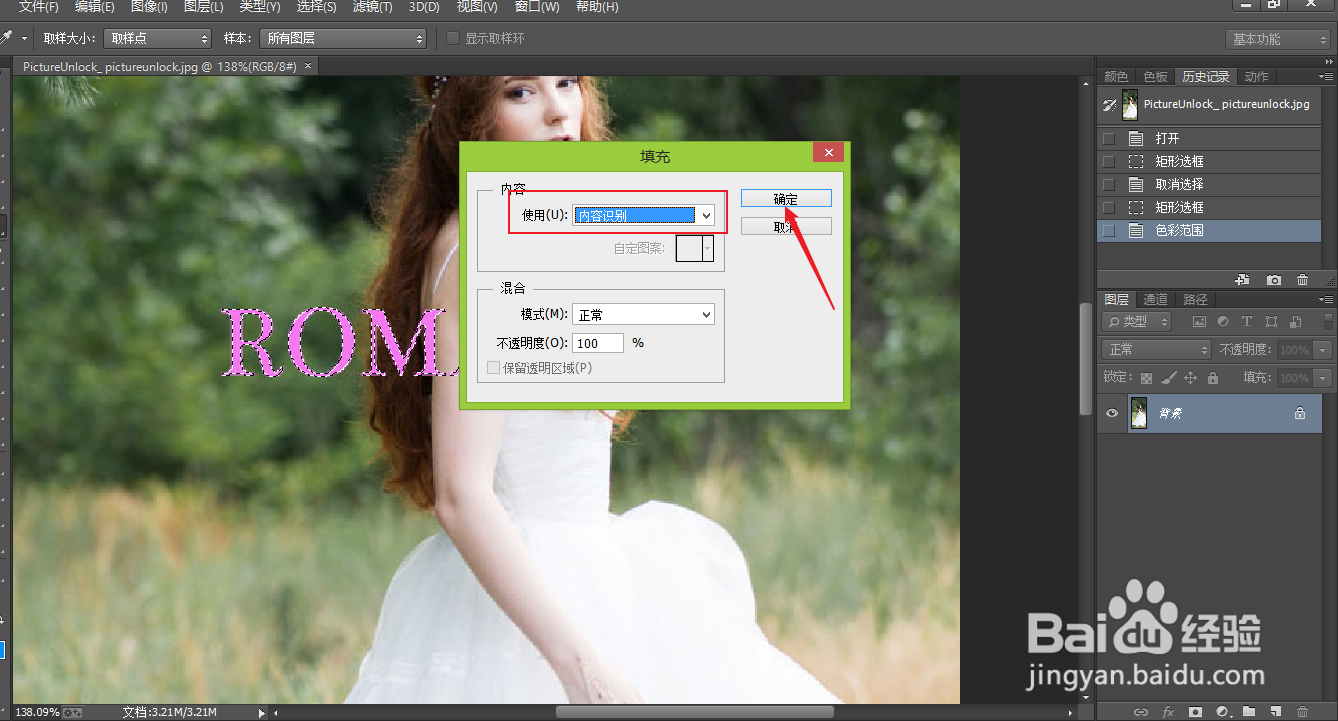The width and height of the screenshot is (1338, 721).
Task: Switch to the Channels (通道) tab
Action: tap(1155, 299)
